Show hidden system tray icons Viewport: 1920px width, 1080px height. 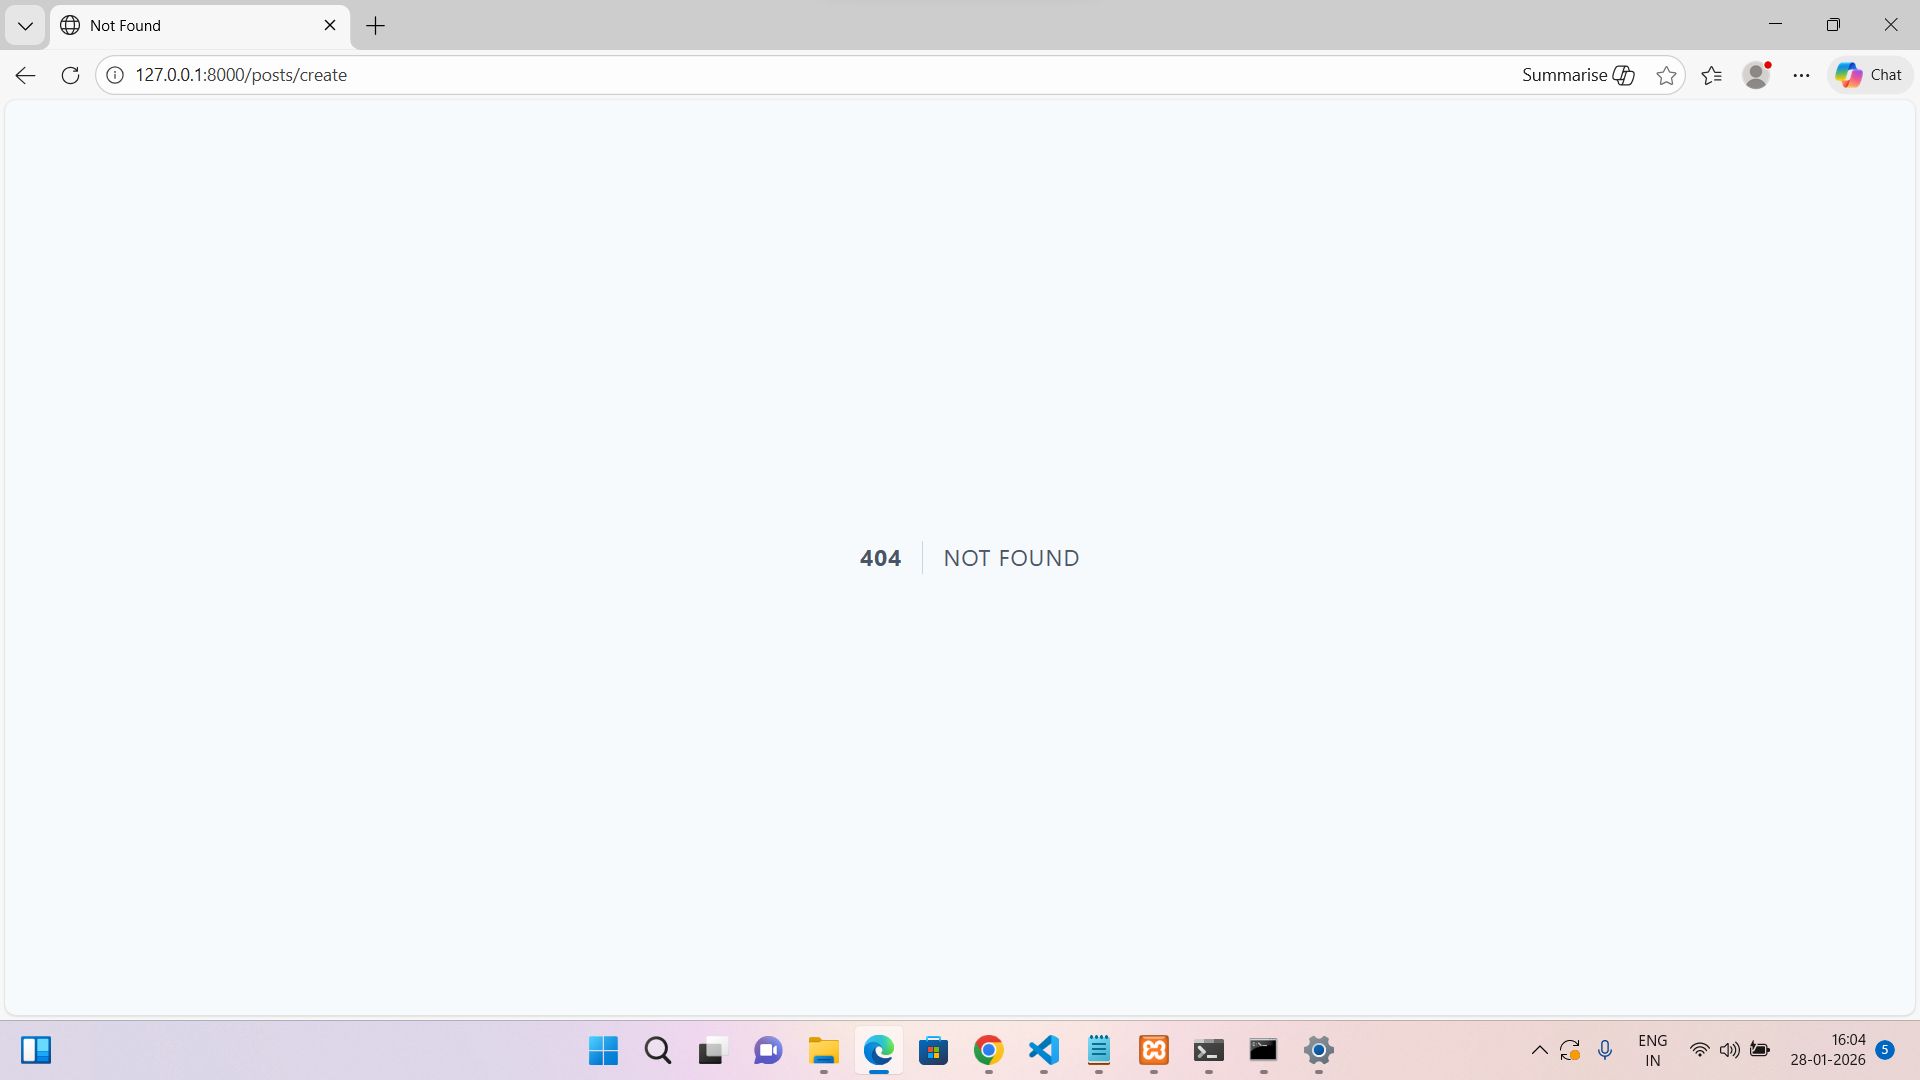pos(1539,1050)
